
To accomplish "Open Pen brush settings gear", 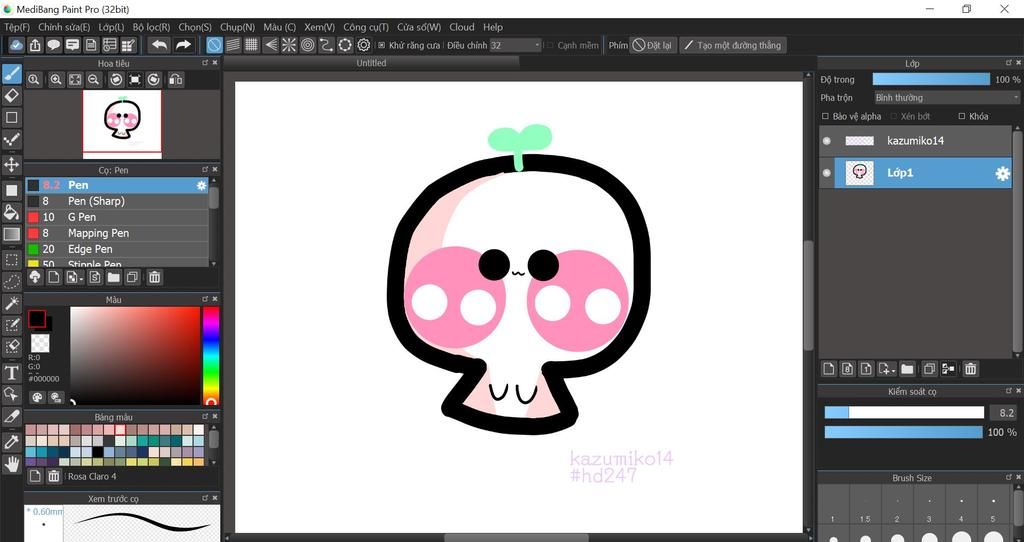I will [x=201, y=185].
